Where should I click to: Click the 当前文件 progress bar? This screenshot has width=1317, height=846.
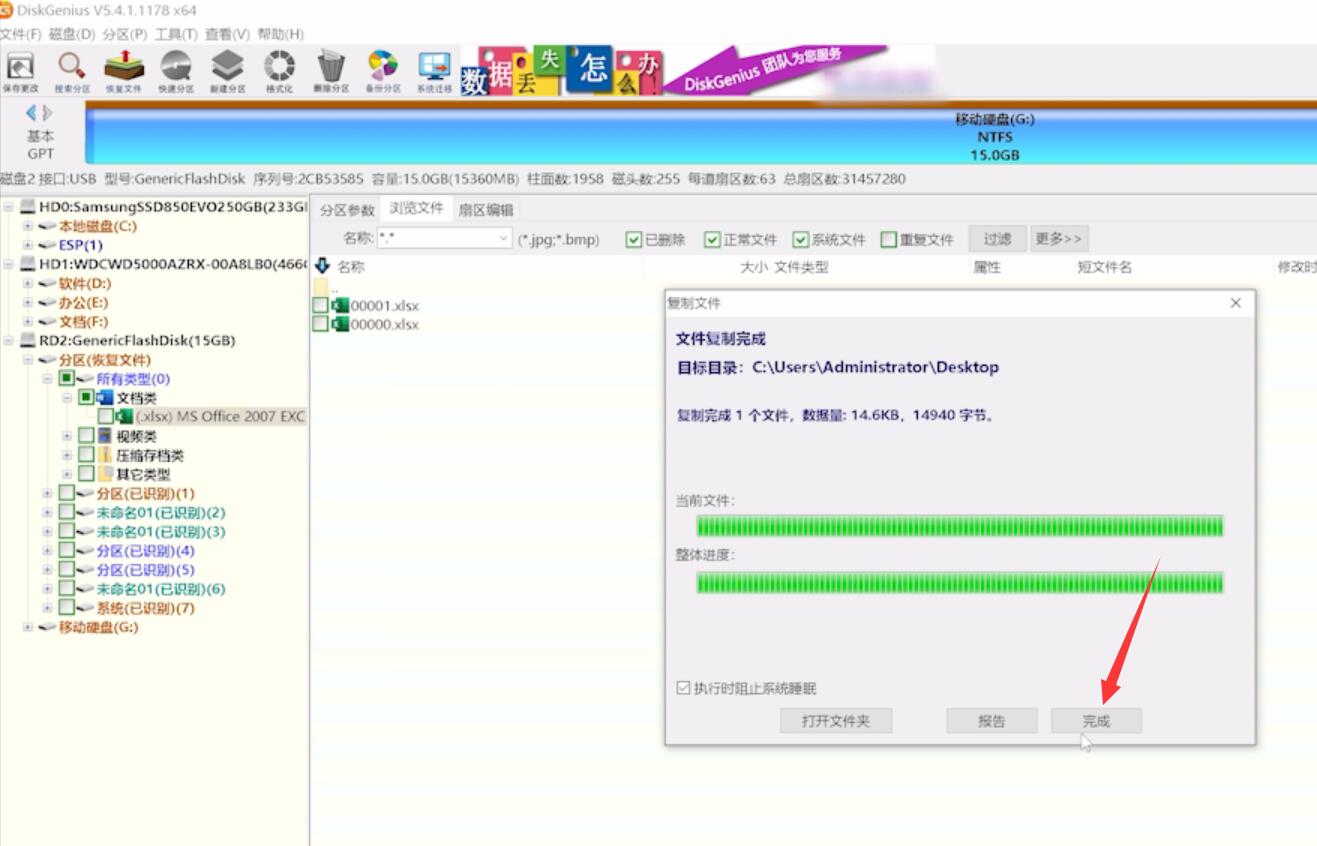point(960,526)
